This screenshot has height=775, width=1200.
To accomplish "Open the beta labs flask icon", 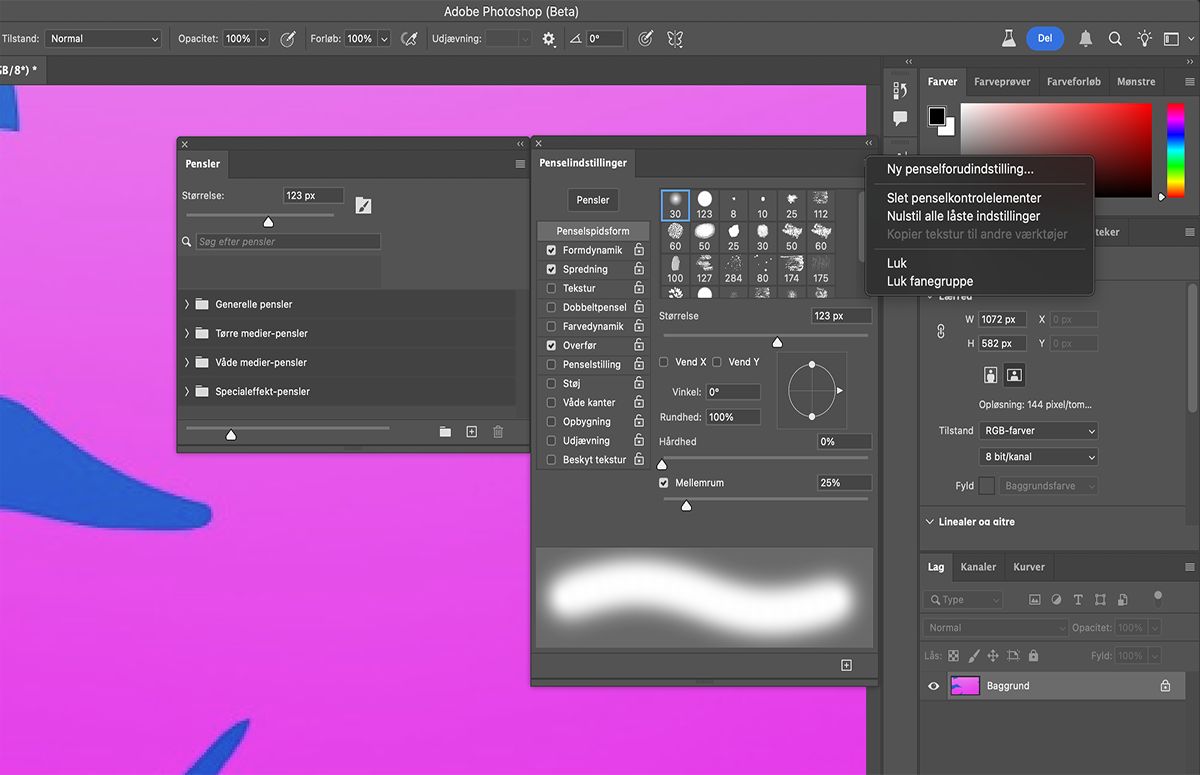I will click(x=1010, y=39).
